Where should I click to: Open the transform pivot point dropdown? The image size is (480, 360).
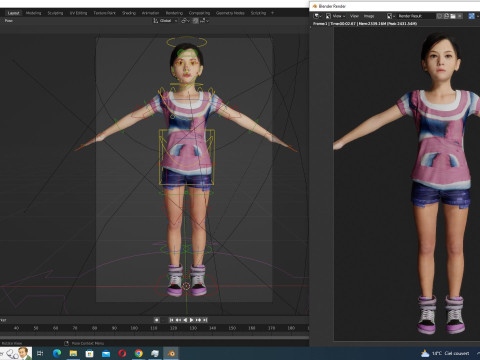click(185, 21)
